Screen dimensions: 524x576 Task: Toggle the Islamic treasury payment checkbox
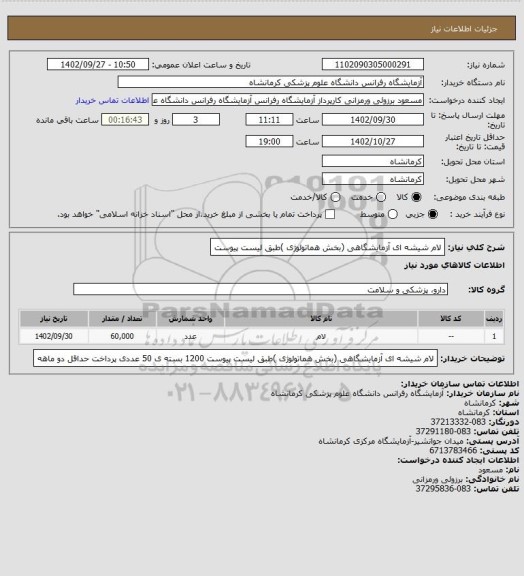point(330,214)
